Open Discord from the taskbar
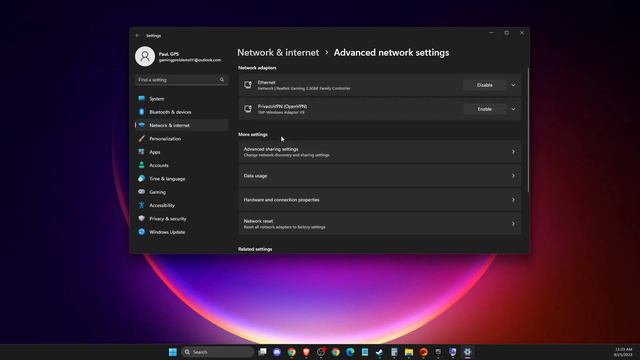Image resolution: width=640 pixels, height=360 pixels. click(x=277, y=352)
